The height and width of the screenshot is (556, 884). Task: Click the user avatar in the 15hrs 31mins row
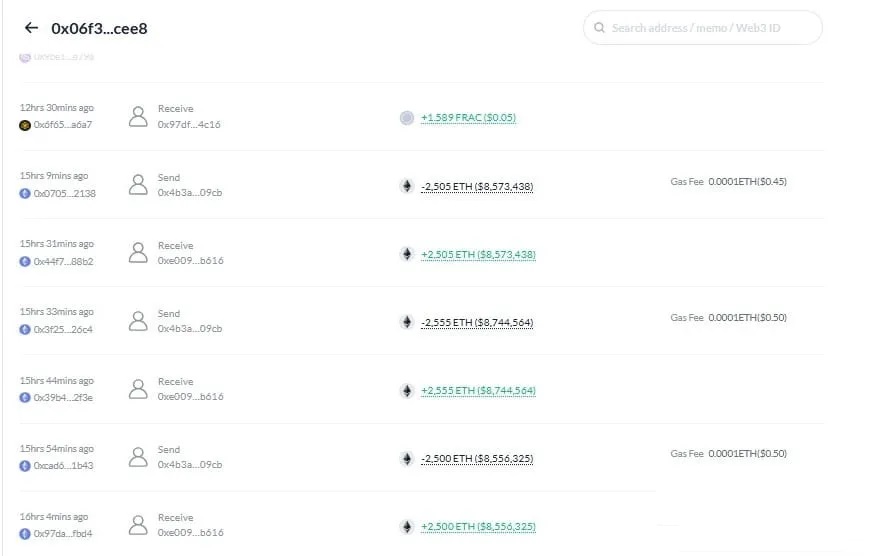(138, 253)
